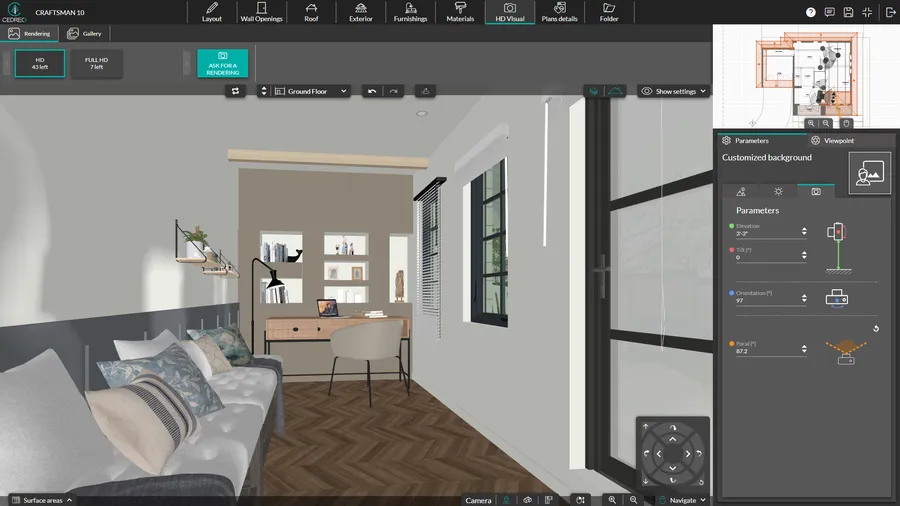Open the chat messages icon
This screenshot has height=506, width=900.
click(829, 12)
